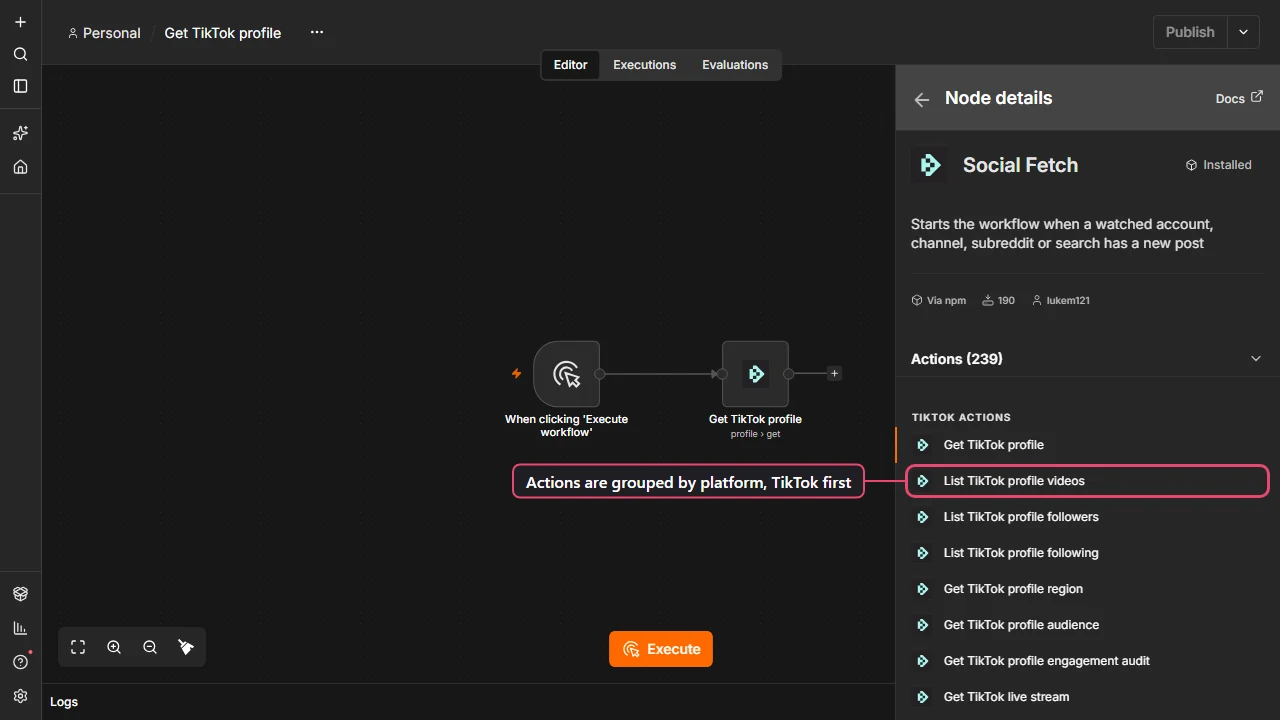This screenshot has width=1280, height=720.
Task: Click the Installed status label
Action: (1227, 165)
